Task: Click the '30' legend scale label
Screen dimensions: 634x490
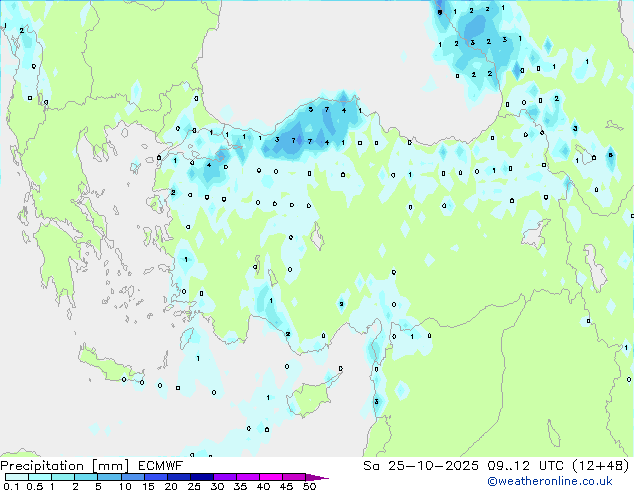Action: (217, 486)
